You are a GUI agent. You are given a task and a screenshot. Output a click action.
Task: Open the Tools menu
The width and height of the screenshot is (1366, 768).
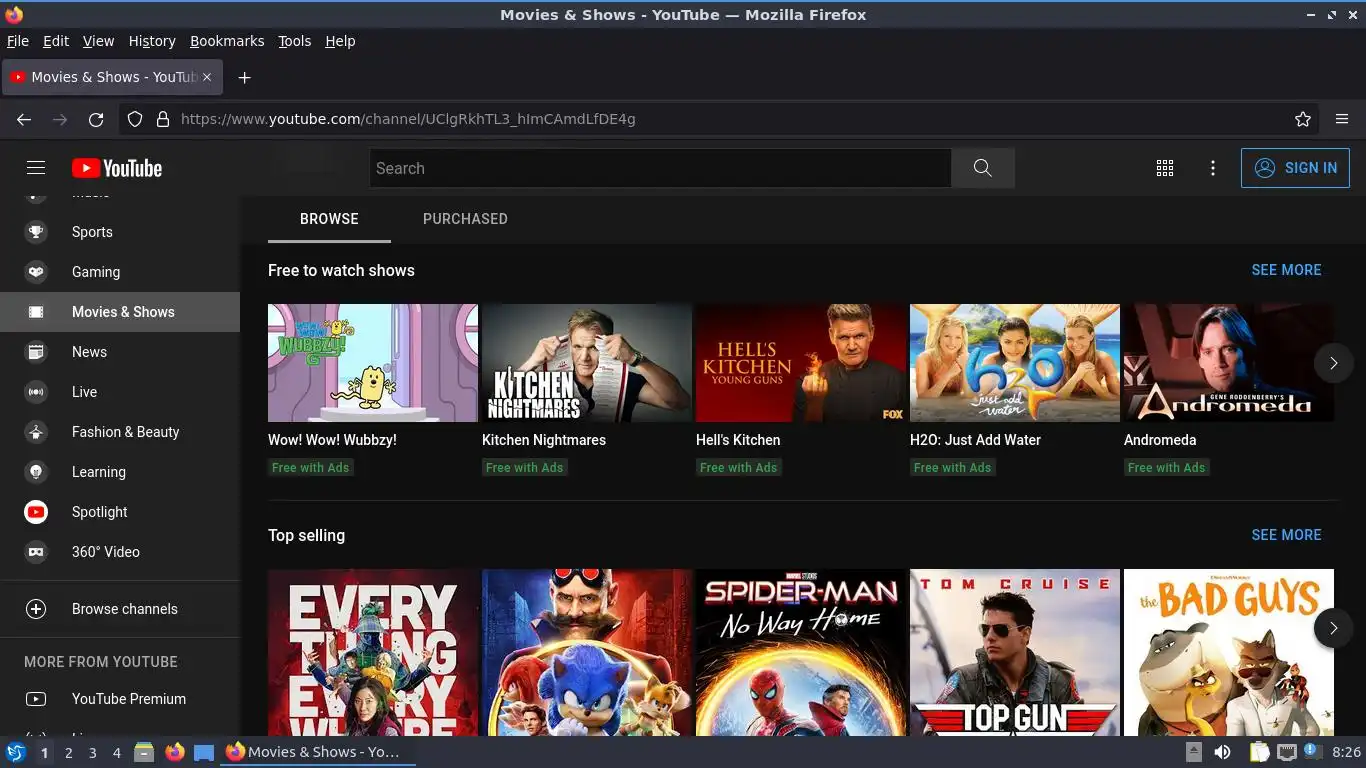[295, 41]
